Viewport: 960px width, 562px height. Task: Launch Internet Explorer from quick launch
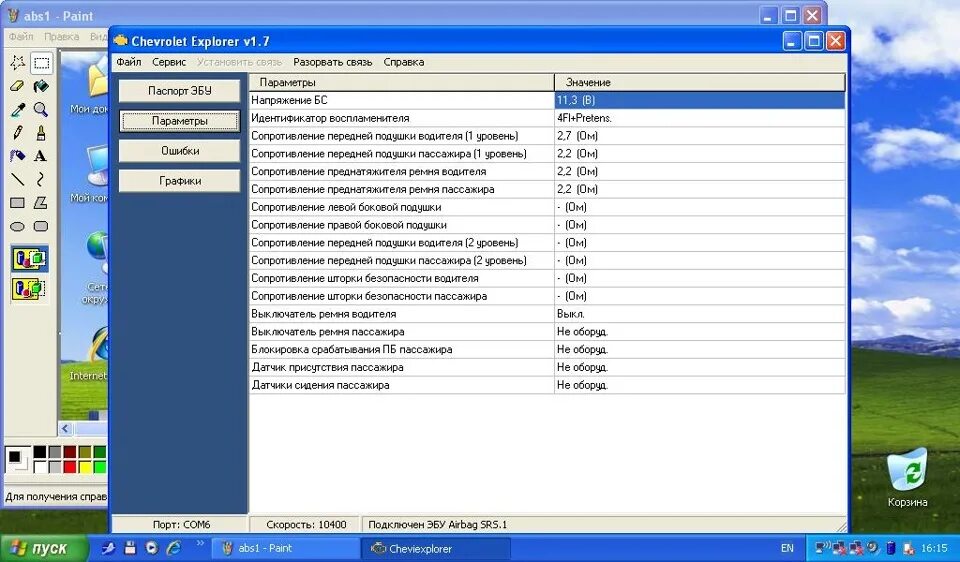[174, 548]
